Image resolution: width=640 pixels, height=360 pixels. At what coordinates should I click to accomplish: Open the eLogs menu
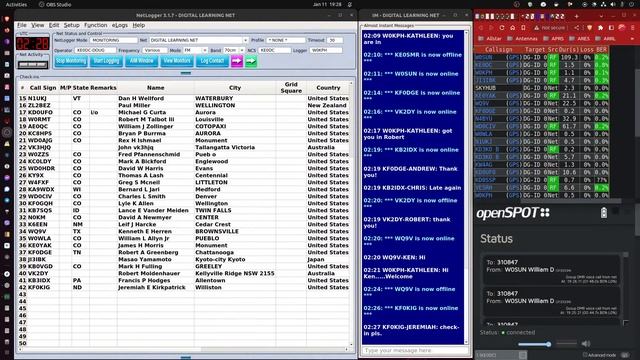pos(120,25)
